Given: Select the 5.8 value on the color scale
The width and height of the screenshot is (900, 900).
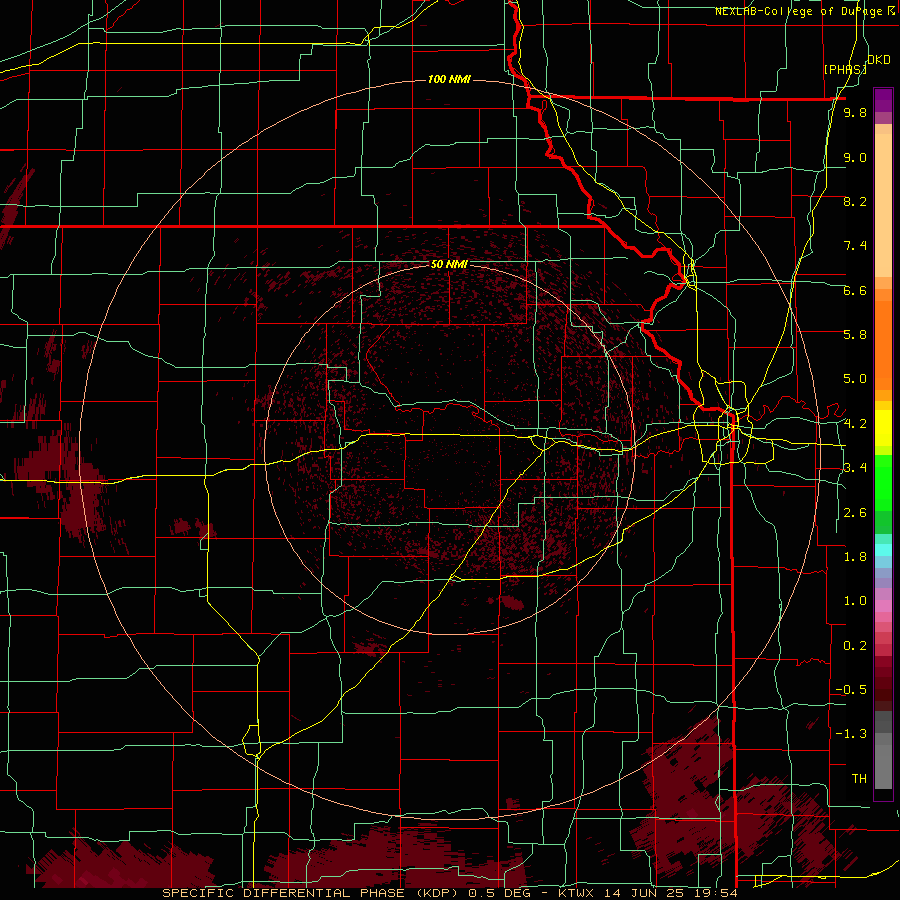Looking at the screenshot, I should 855,335.
